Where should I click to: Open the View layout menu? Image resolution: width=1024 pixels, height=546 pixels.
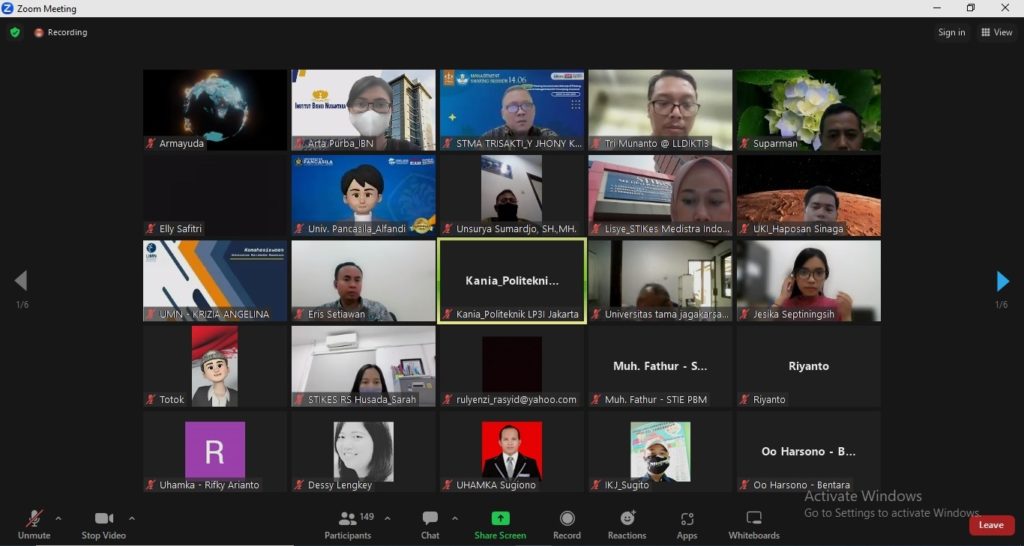(x=997, y=32)
